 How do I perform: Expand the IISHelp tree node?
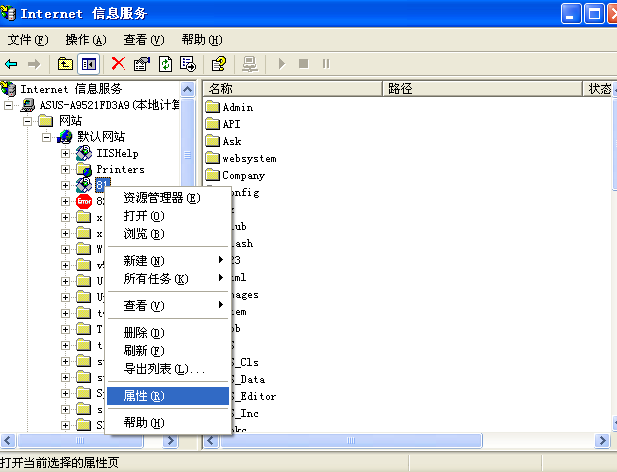click(66, 153)
